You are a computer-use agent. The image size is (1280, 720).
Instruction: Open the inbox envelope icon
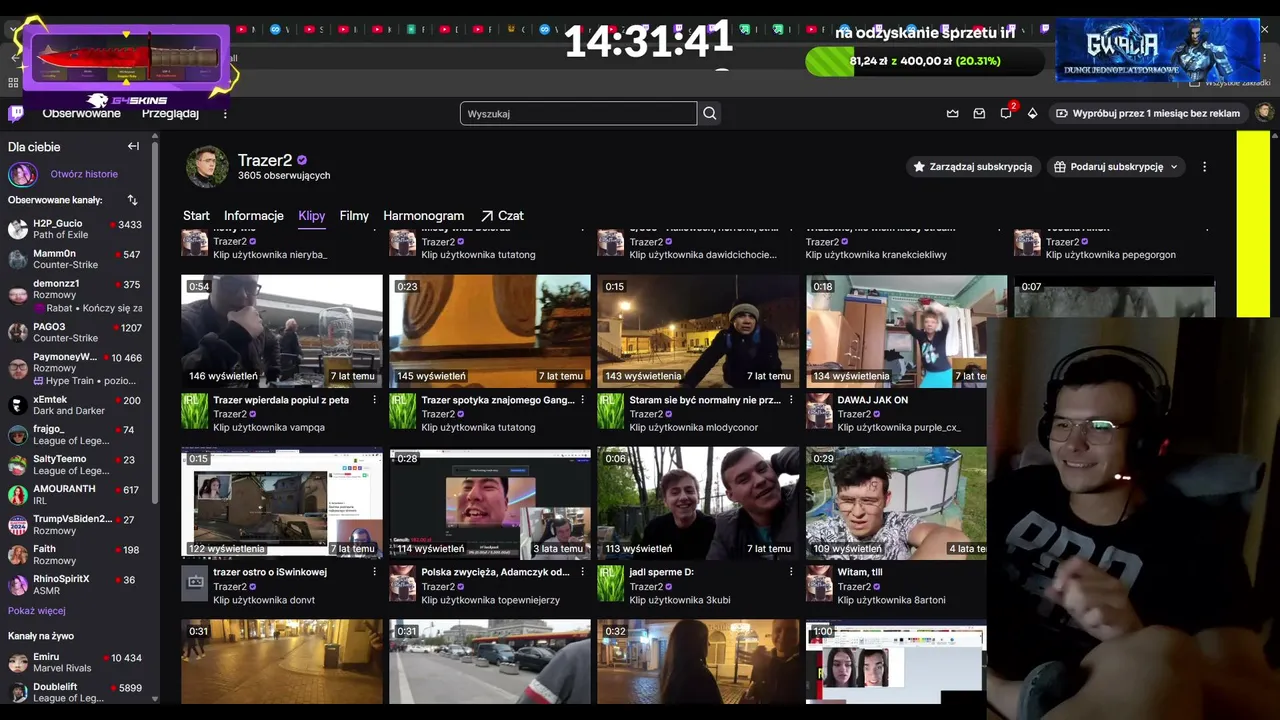tap(979, 113)
